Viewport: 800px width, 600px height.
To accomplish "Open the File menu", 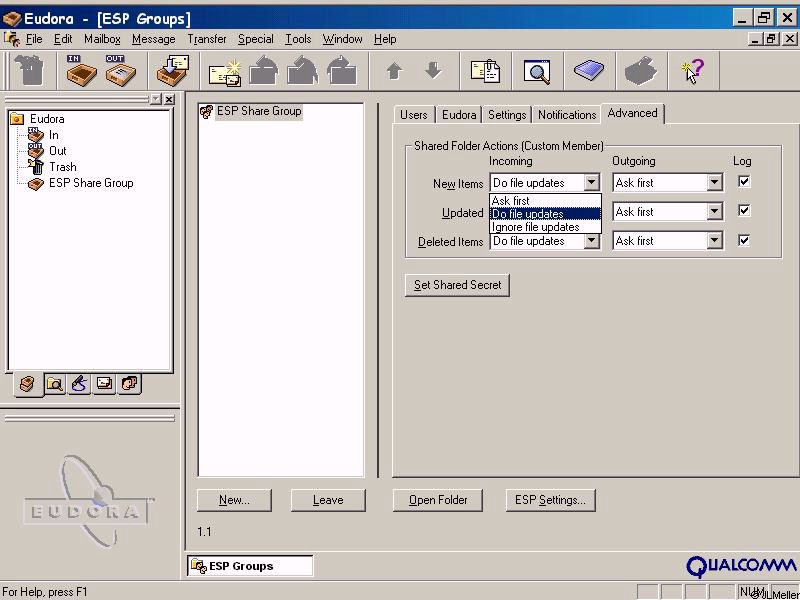I will coord(34,39).
